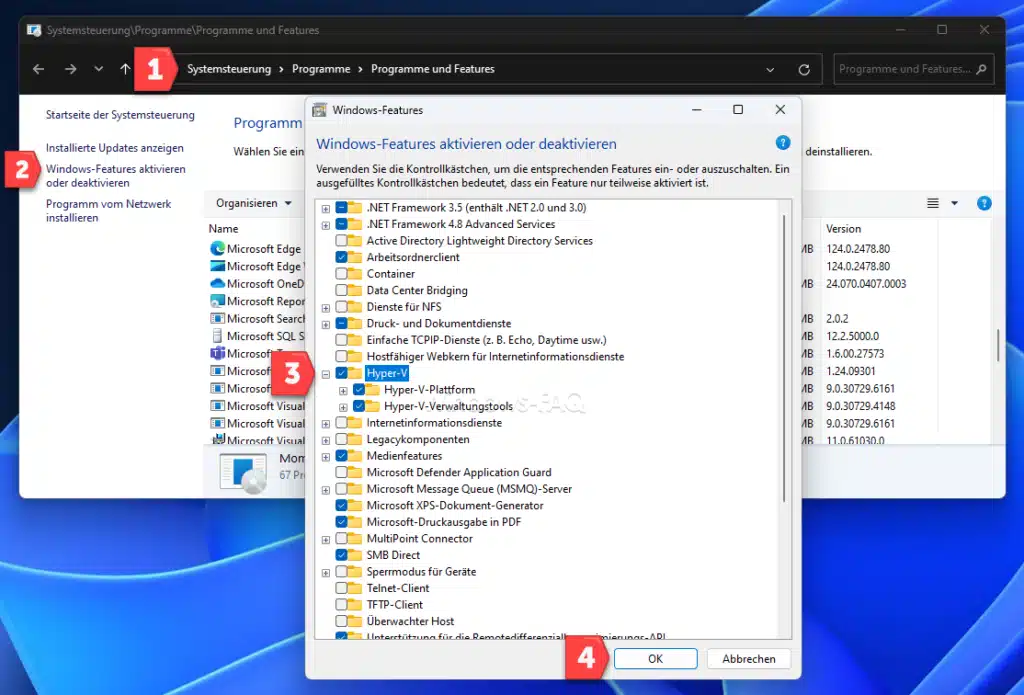The height and width of the screenshot is (695, 1024).
Task: Open Organisieren menu
Action: pos(253,203)
